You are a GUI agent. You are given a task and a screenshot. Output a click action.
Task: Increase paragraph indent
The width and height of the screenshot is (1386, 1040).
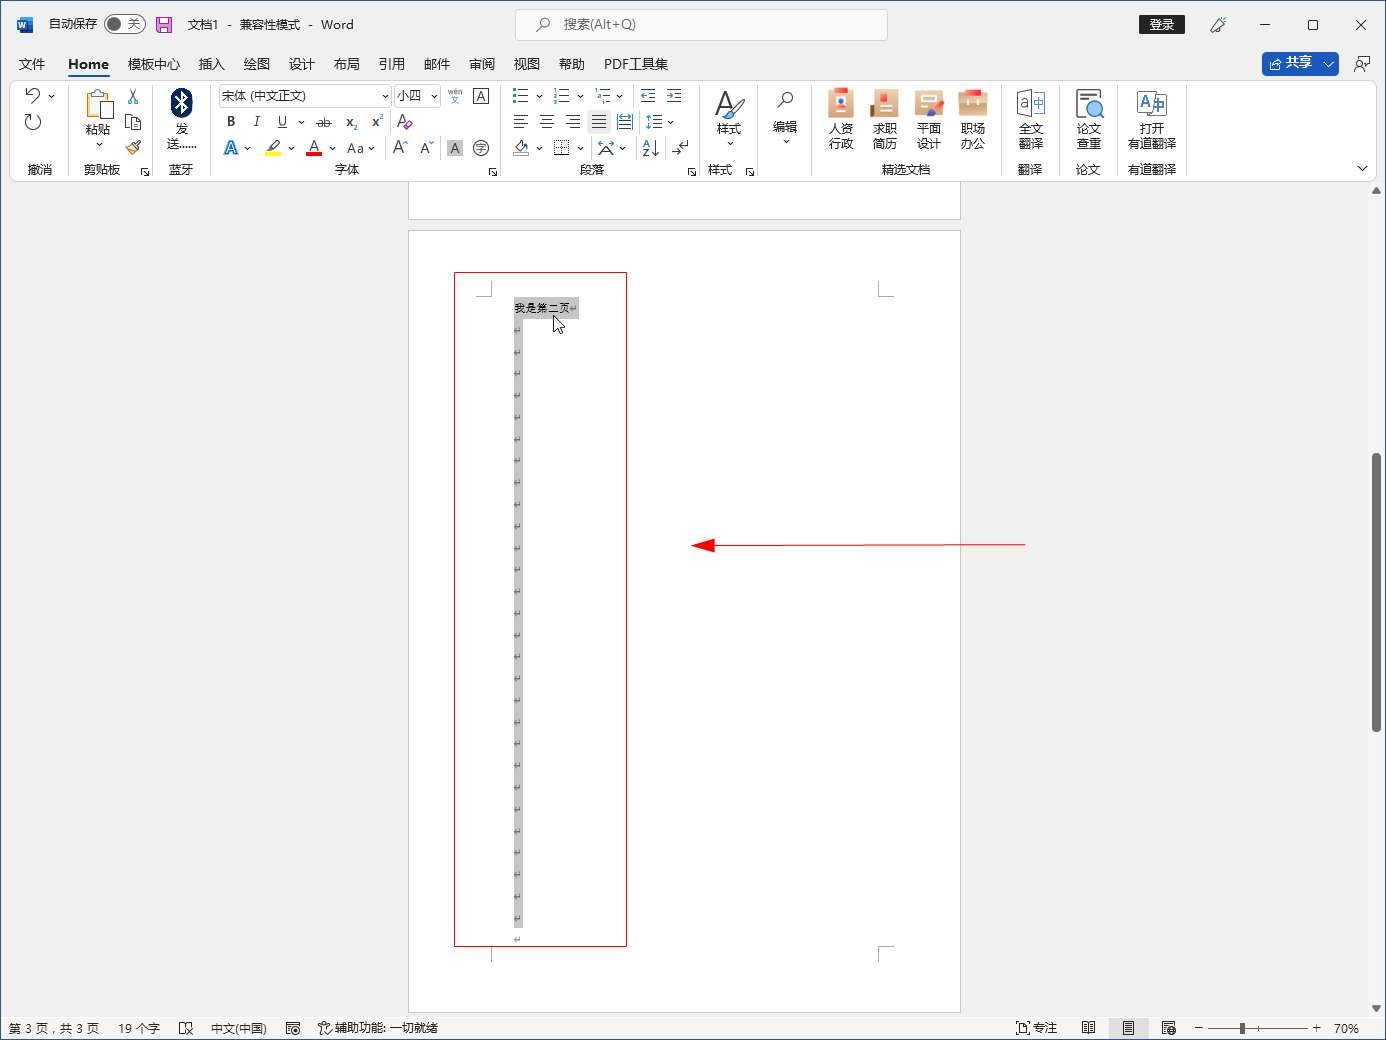(674, 96)
